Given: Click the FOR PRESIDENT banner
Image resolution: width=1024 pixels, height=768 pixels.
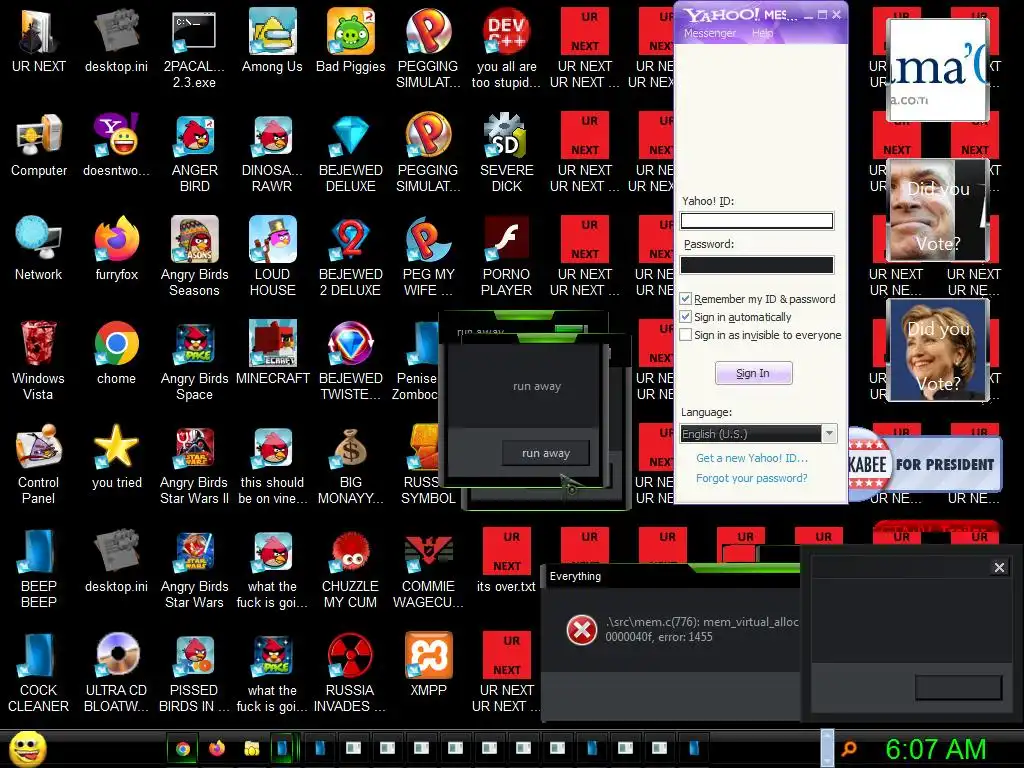Looking at the screenshot, I should (x=925, y=464).
